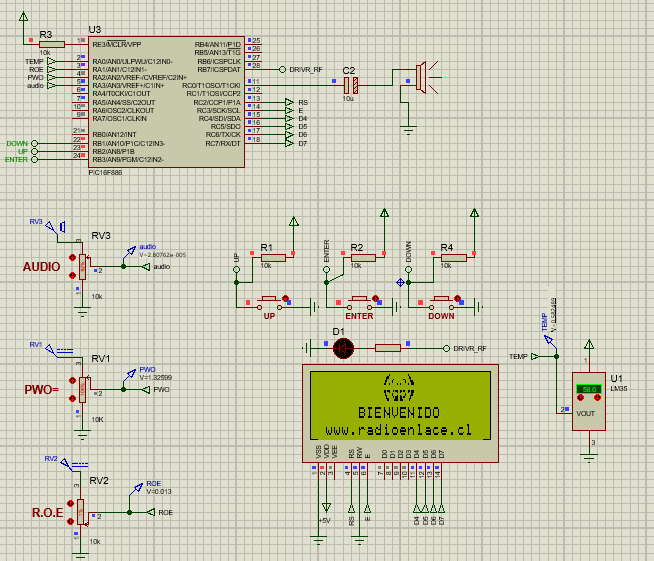
Task: Click the 'V=0.013' probe reading
Action: click(x=158, y=492)
